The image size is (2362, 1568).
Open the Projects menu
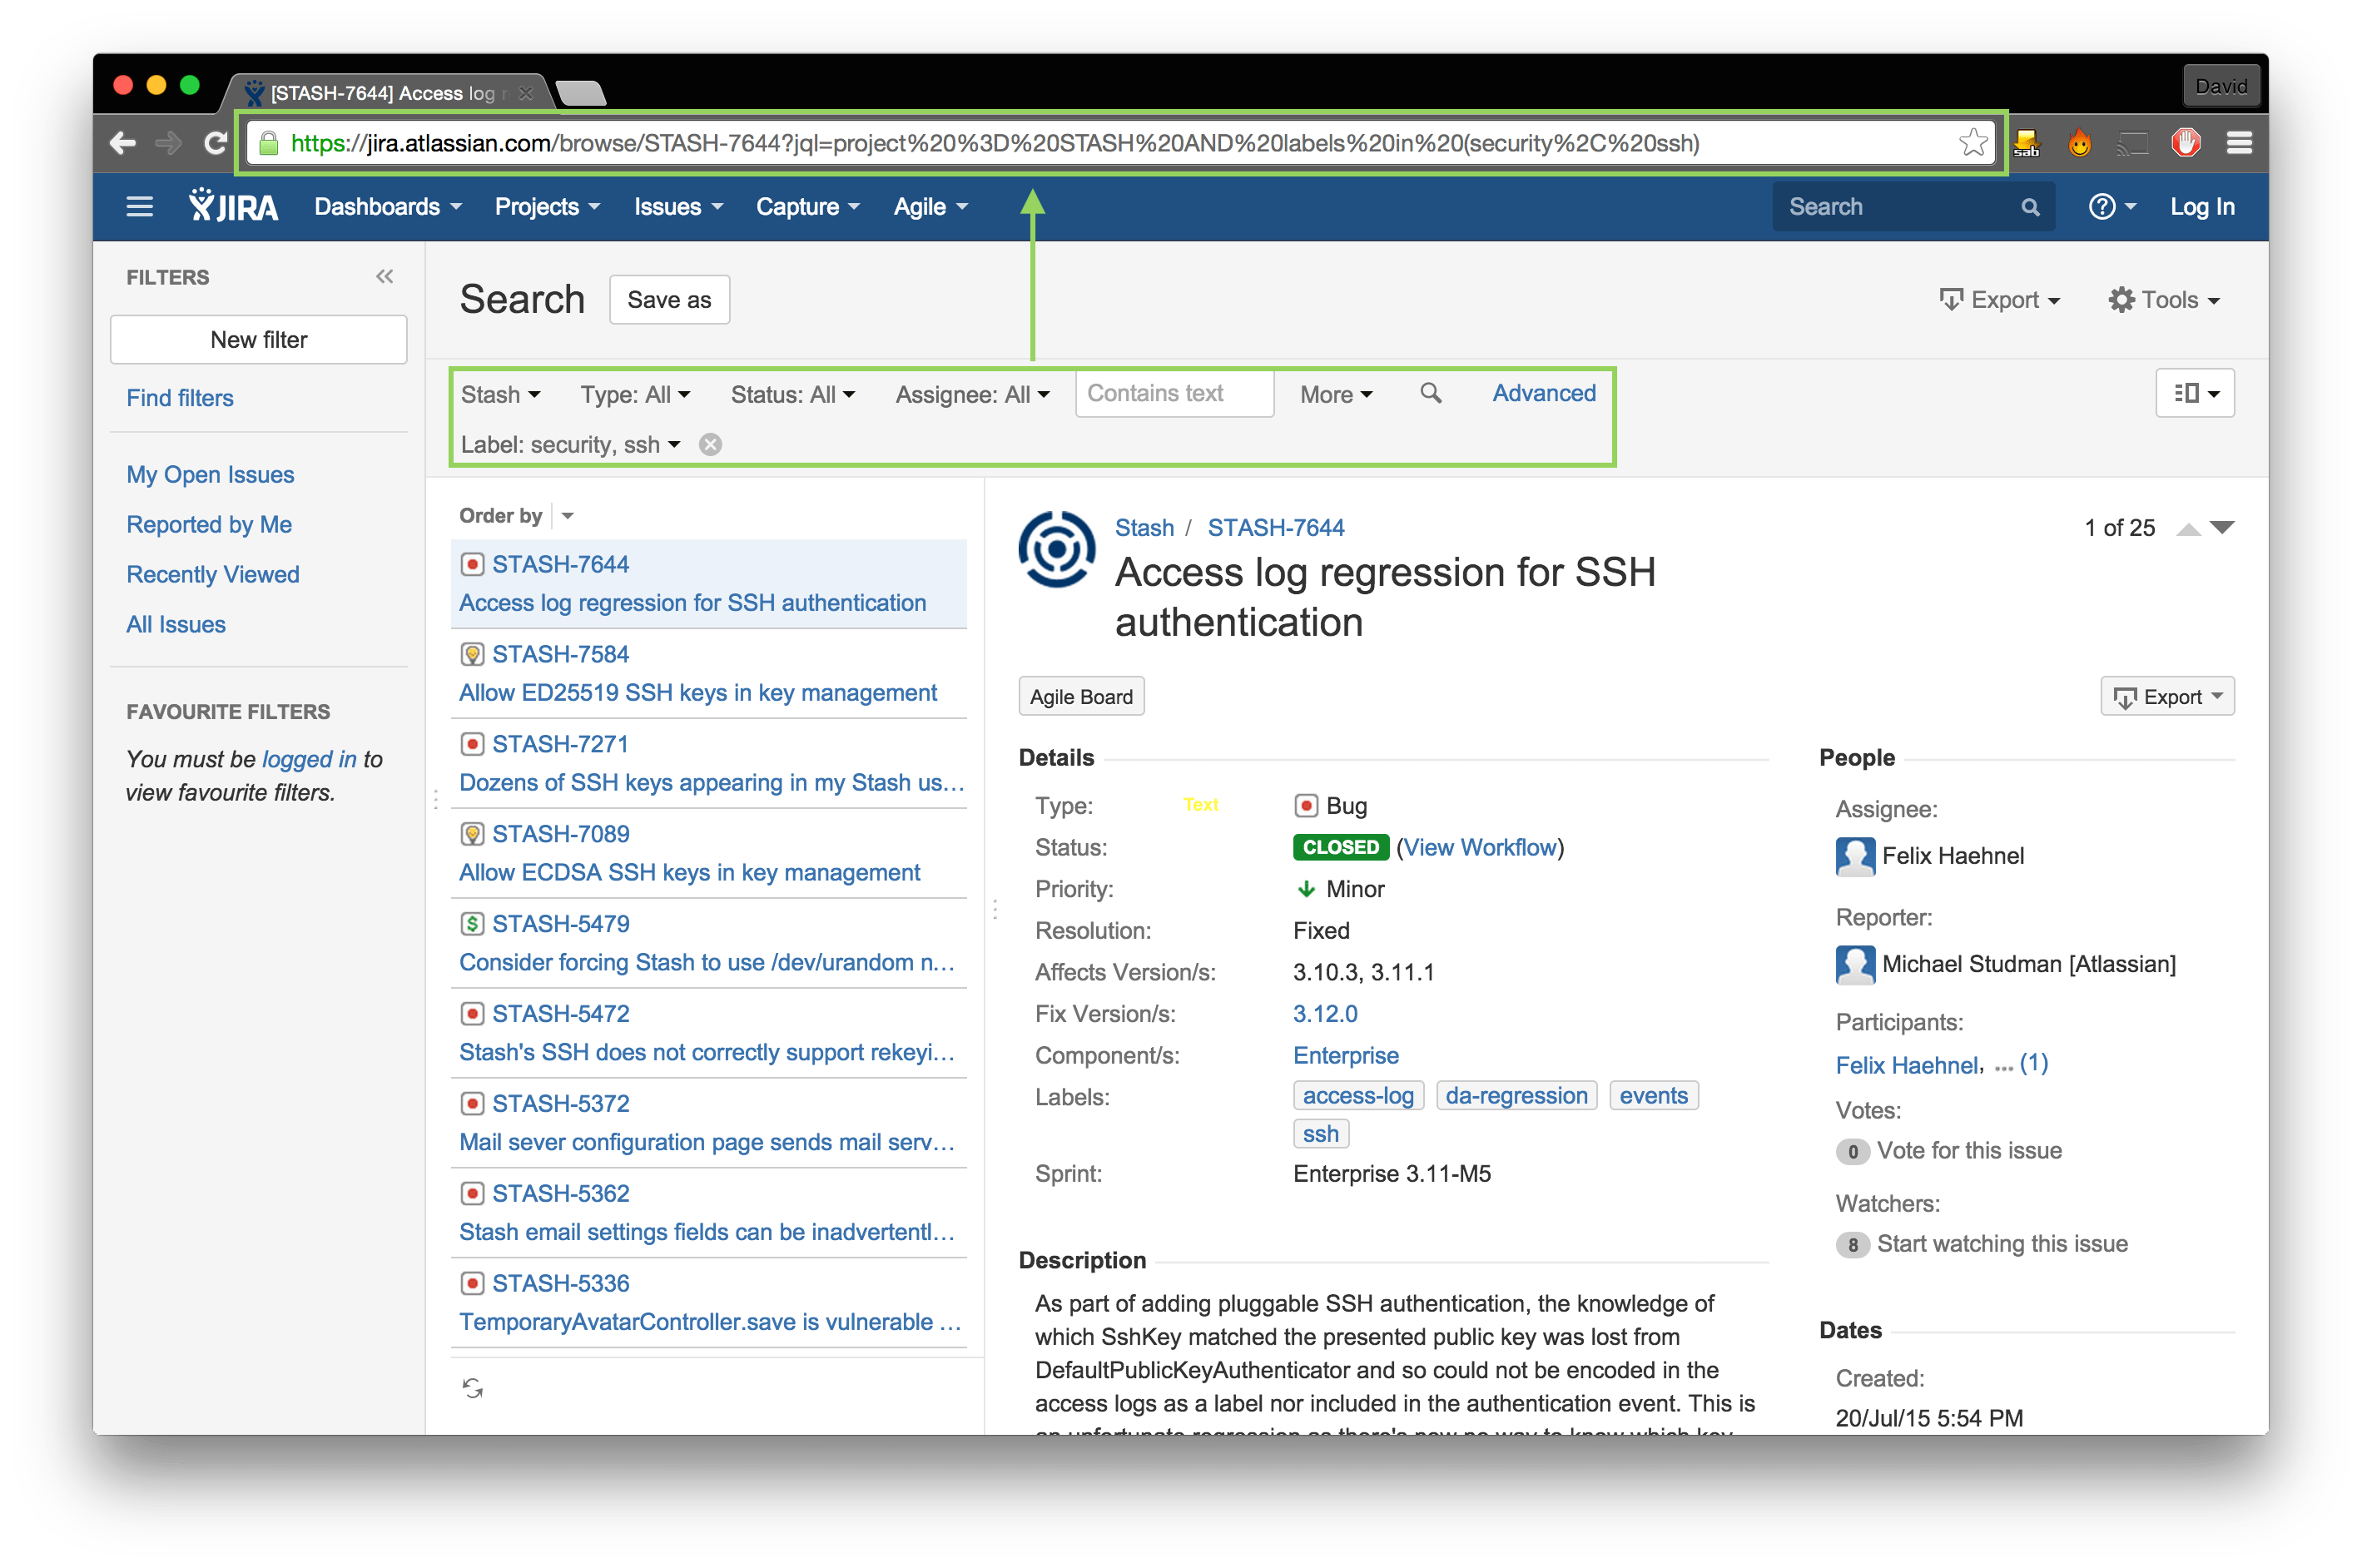pyautogui.click(x=547, y=207)
